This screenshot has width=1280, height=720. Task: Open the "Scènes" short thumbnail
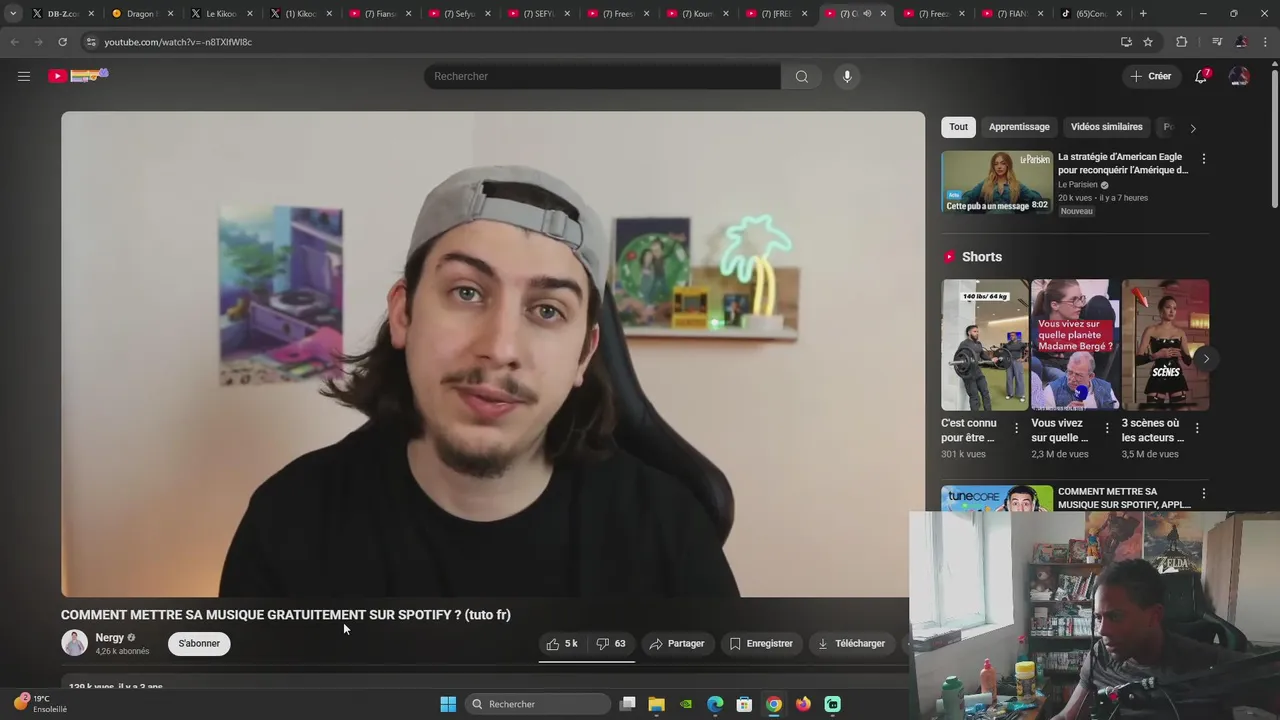1165,345
